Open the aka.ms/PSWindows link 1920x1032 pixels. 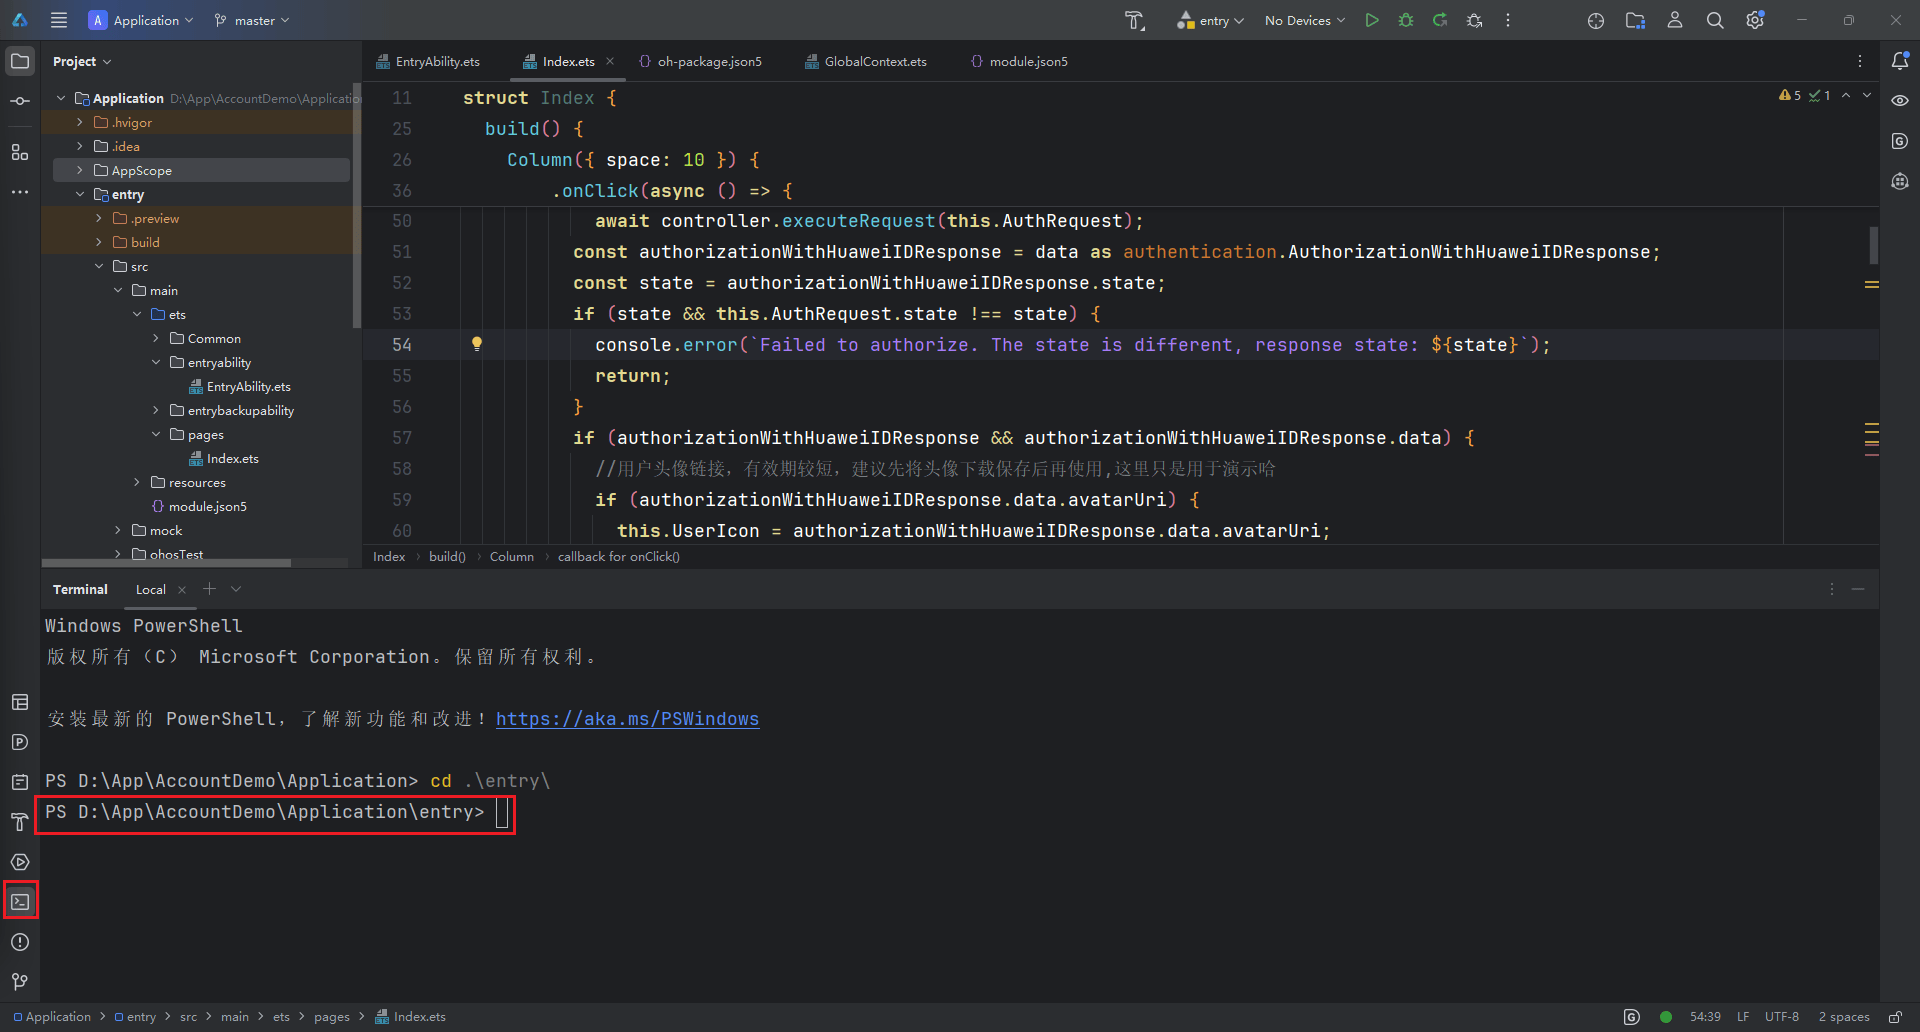pos(627,719)
